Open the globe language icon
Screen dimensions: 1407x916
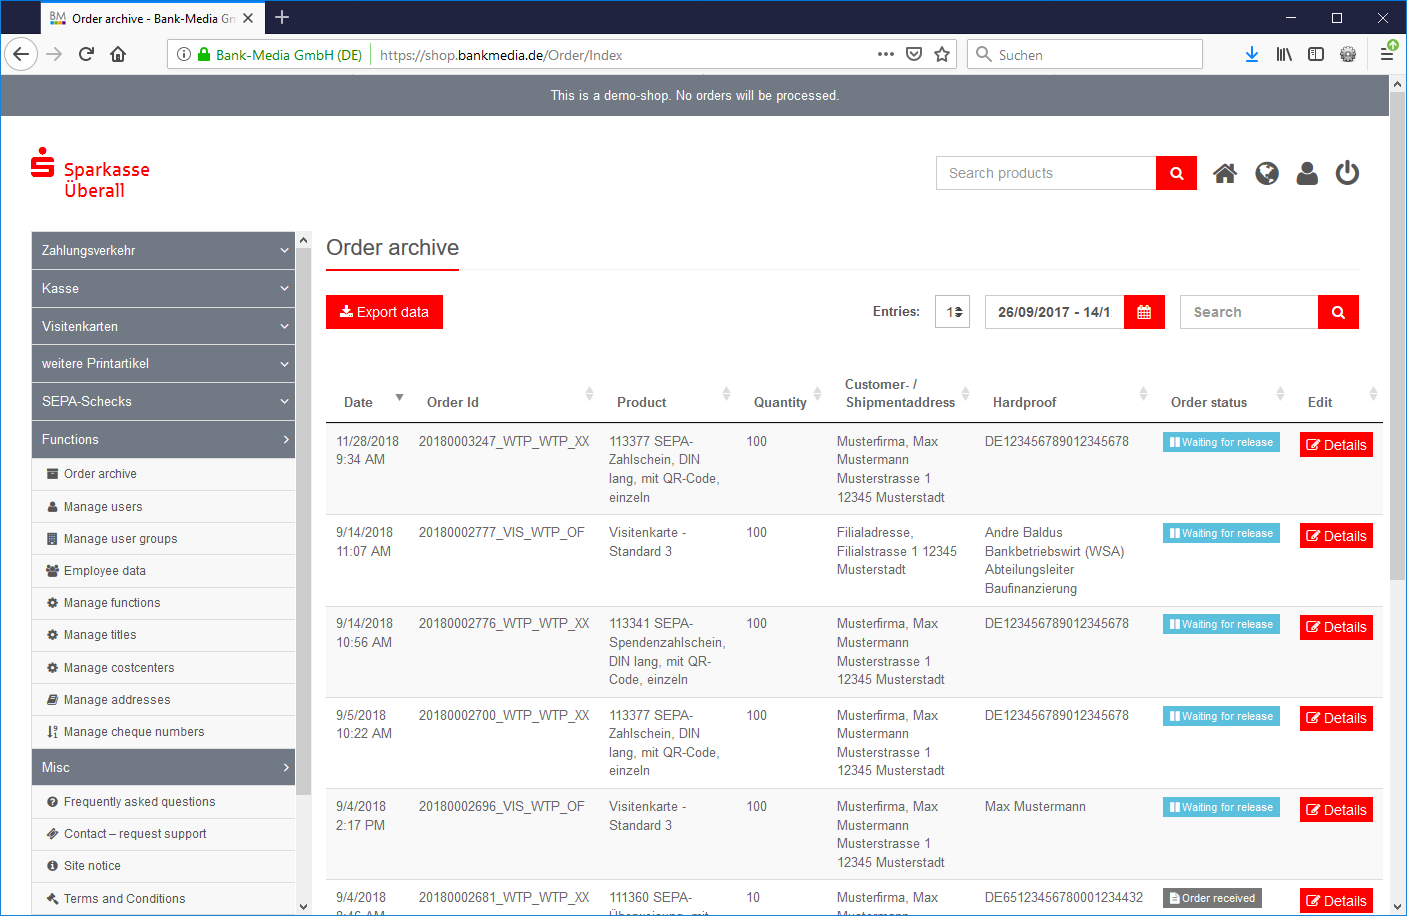(1267, 174)
